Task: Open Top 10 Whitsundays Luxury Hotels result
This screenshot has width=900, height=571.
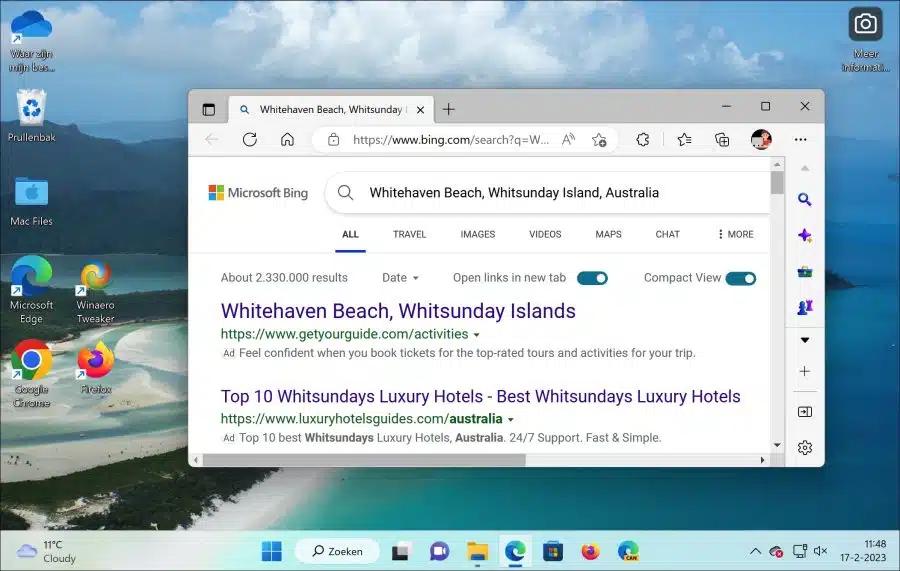Action: [480, 397]
